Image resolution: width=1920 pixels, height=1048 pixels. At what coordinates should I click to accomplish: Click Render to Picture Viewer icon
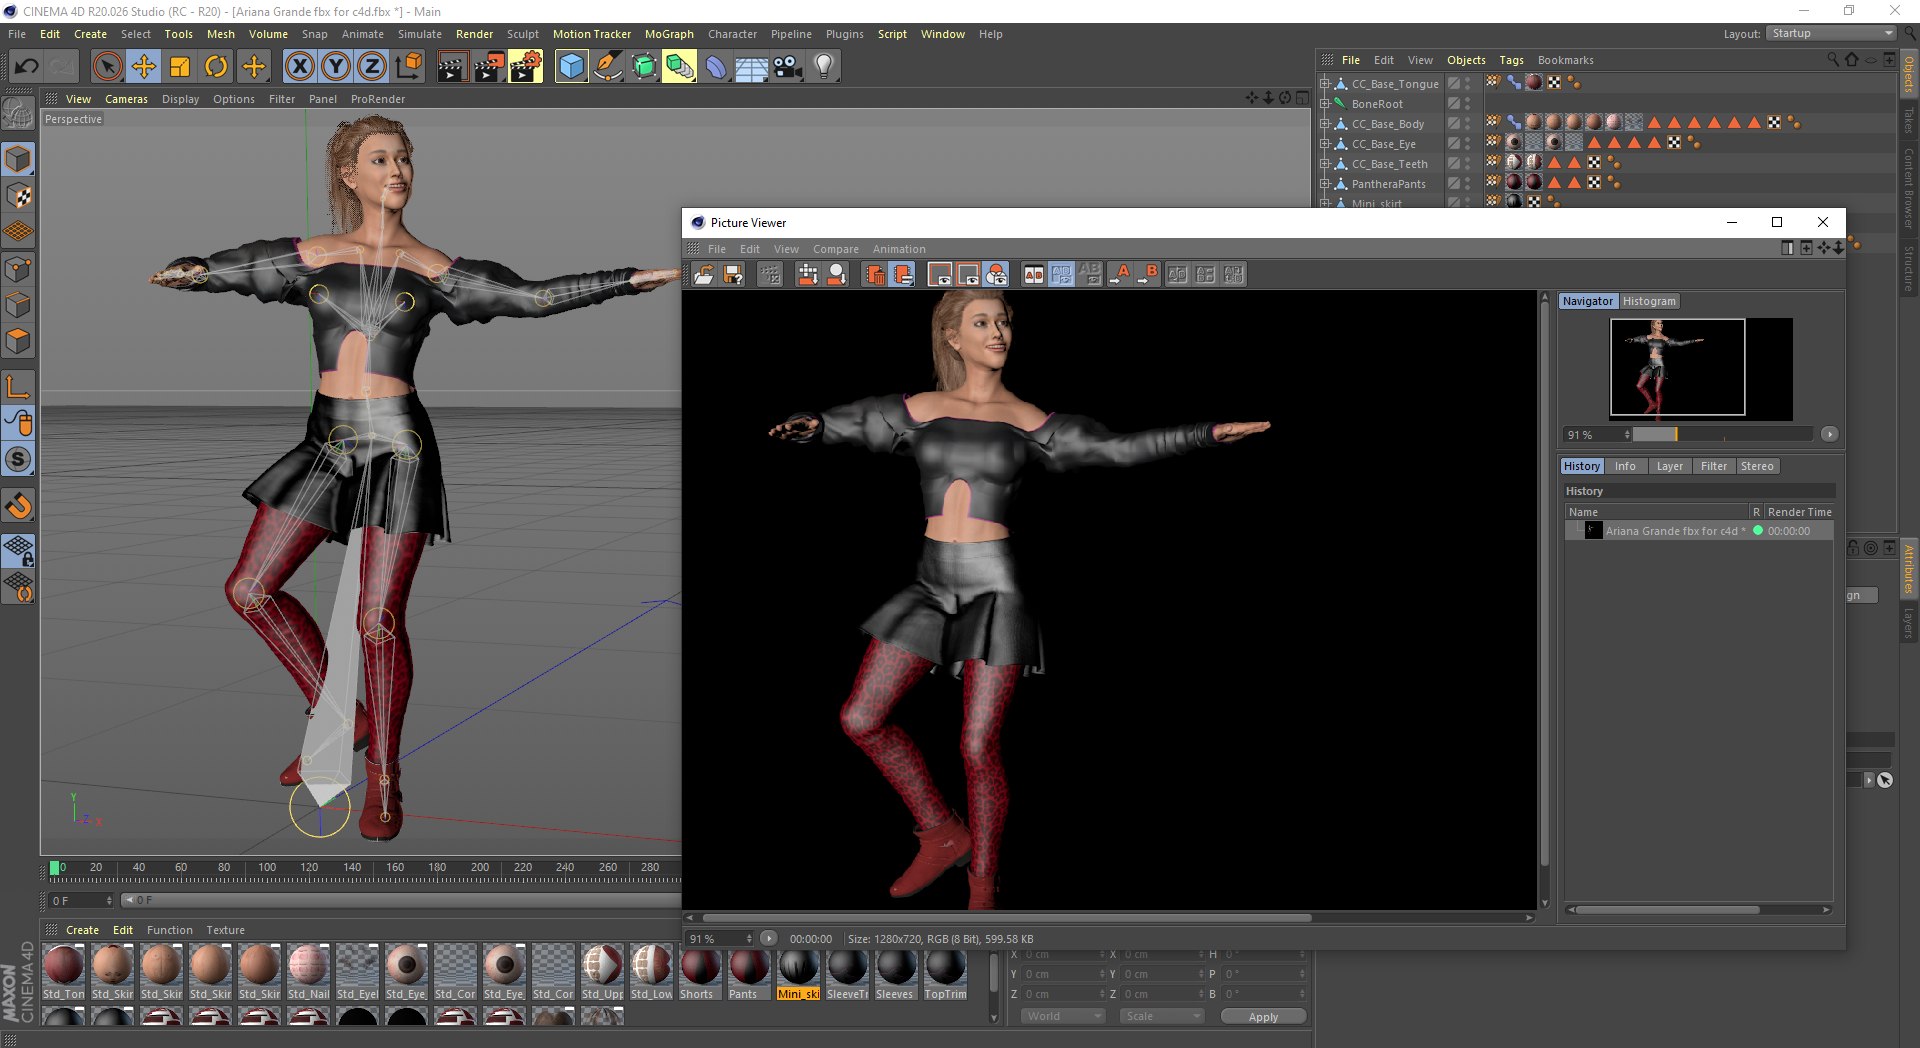coord(489,67)
